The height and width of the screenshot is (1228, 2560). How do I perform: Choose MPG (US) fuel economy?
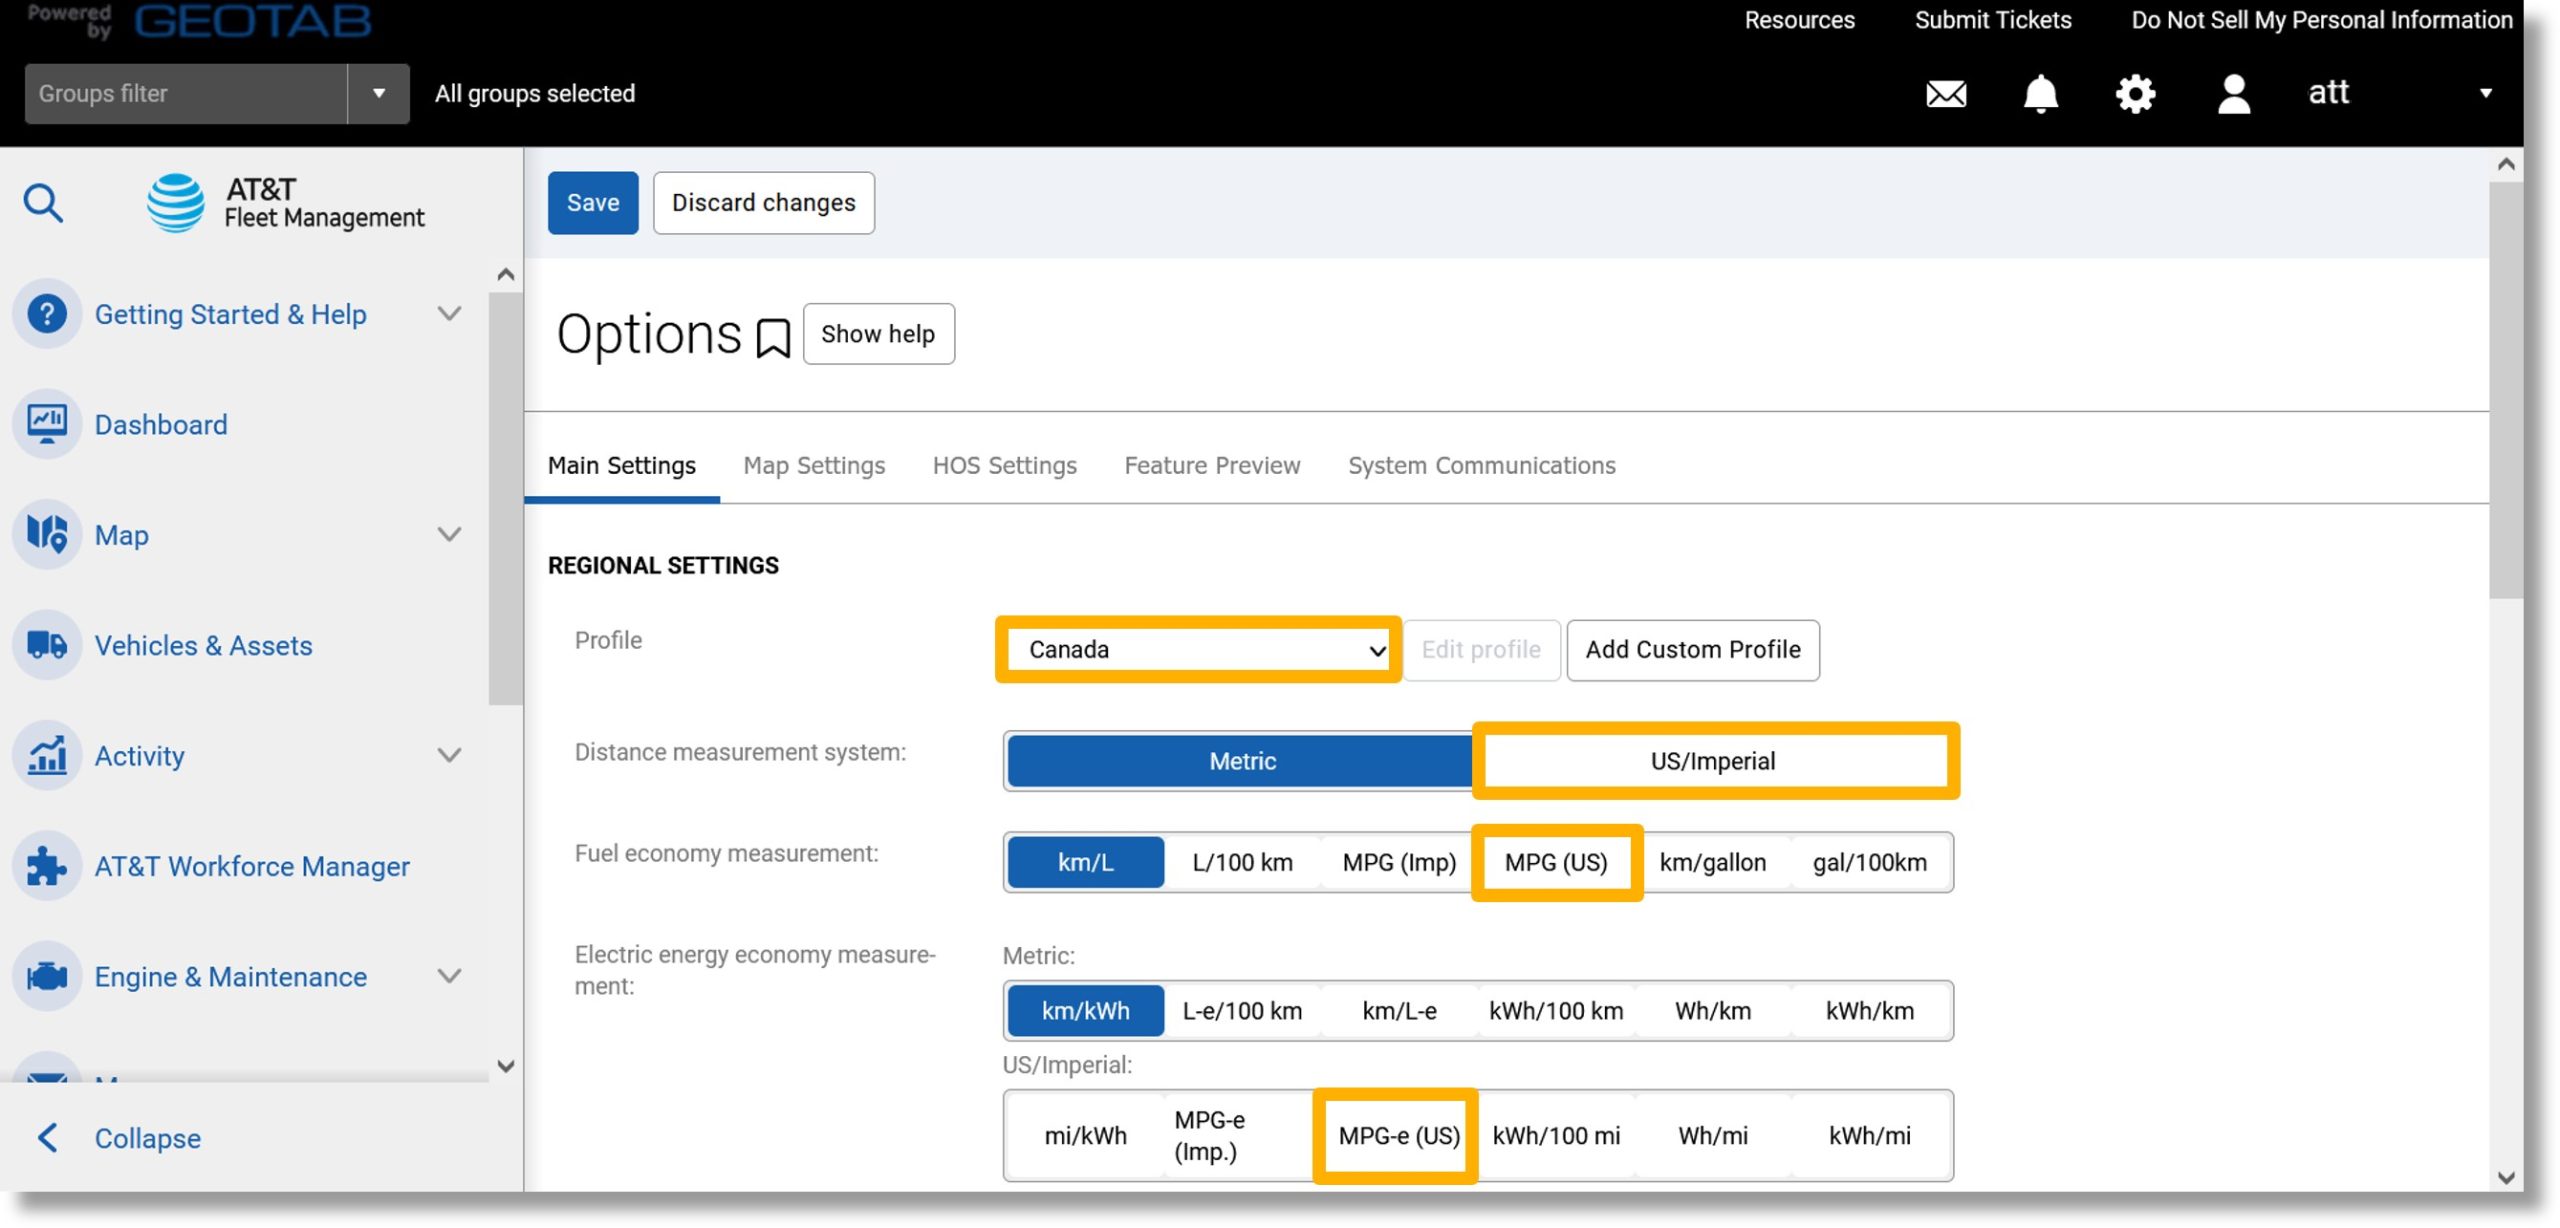coord(1556,862)
